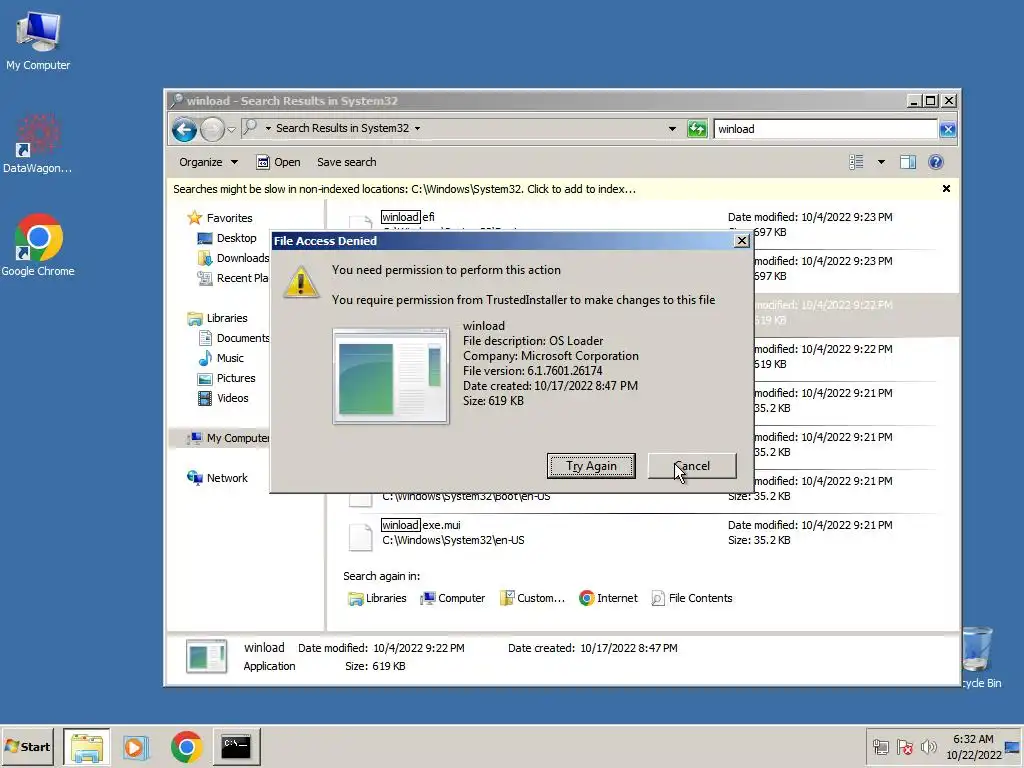The width and height of the screenshot is (1024, 768).
Task: Maximize the Search Results window
Action: [931, 101]
